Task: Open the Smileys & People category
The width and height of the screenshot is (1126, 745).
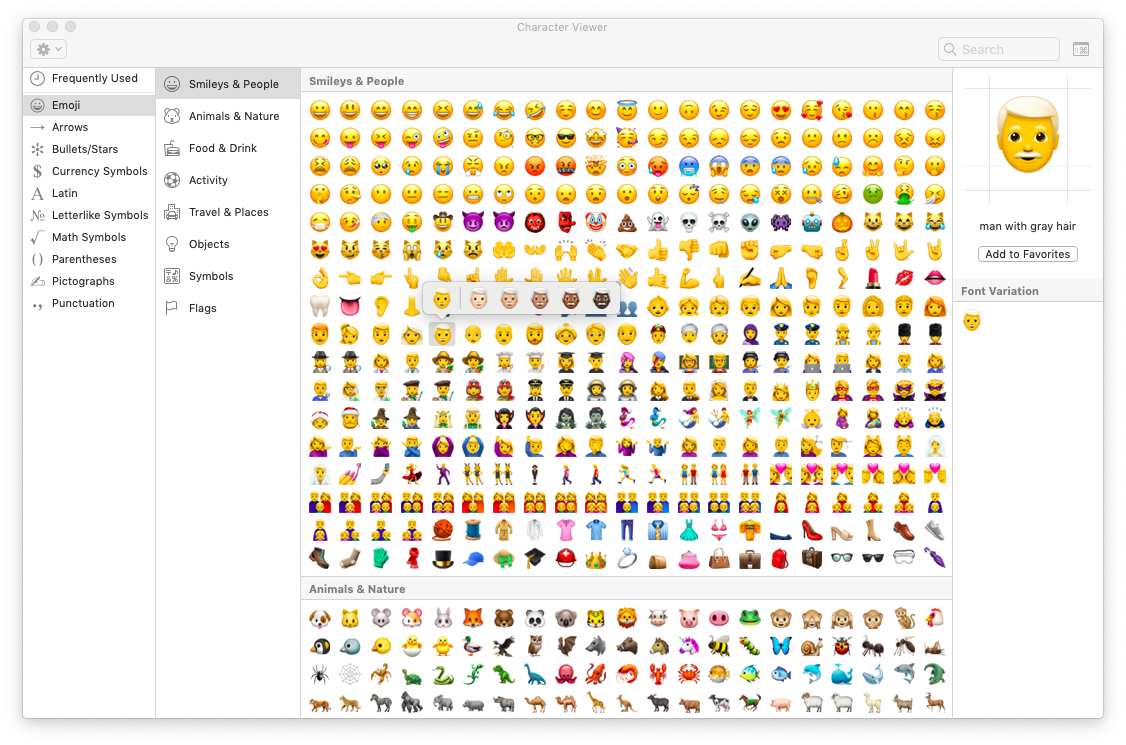Action: pyautogui.click(x=231, y=84)
